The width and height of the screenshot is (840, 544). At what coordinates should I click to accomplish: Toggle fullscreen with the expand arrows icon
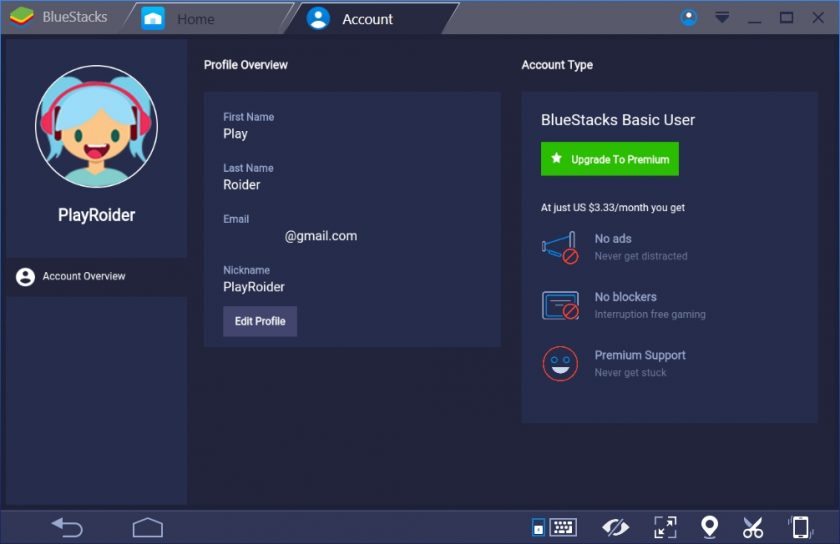(x=665, y=527)
